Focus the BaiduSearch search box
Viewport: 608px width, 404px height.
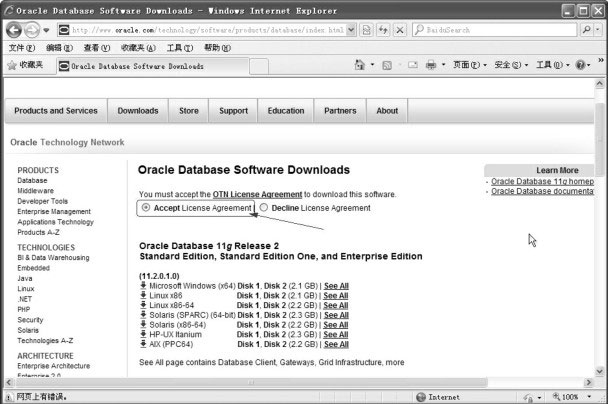click(x=495, y=30)
